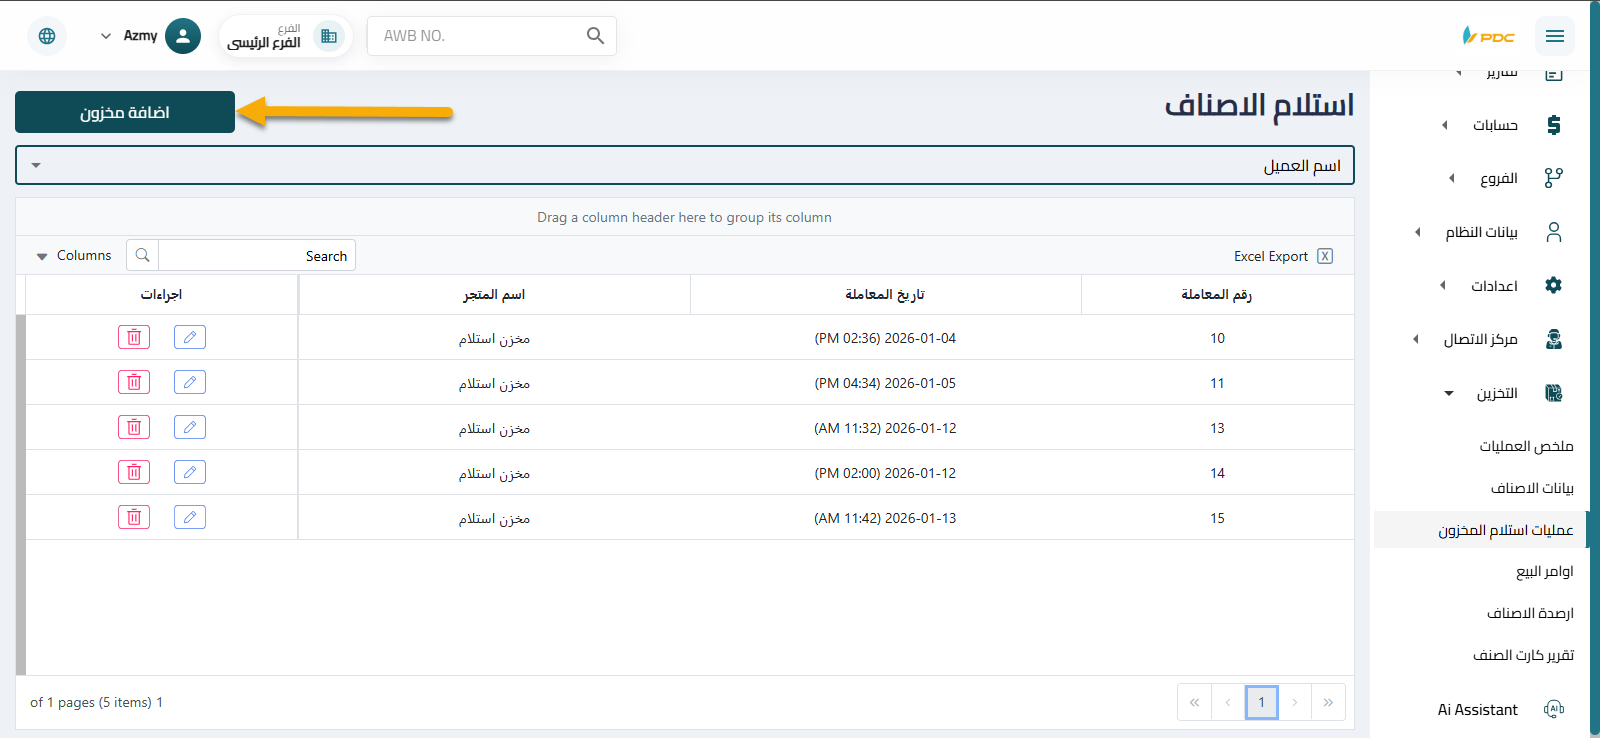Click the call center headset icon

[x=1554, y=339]
